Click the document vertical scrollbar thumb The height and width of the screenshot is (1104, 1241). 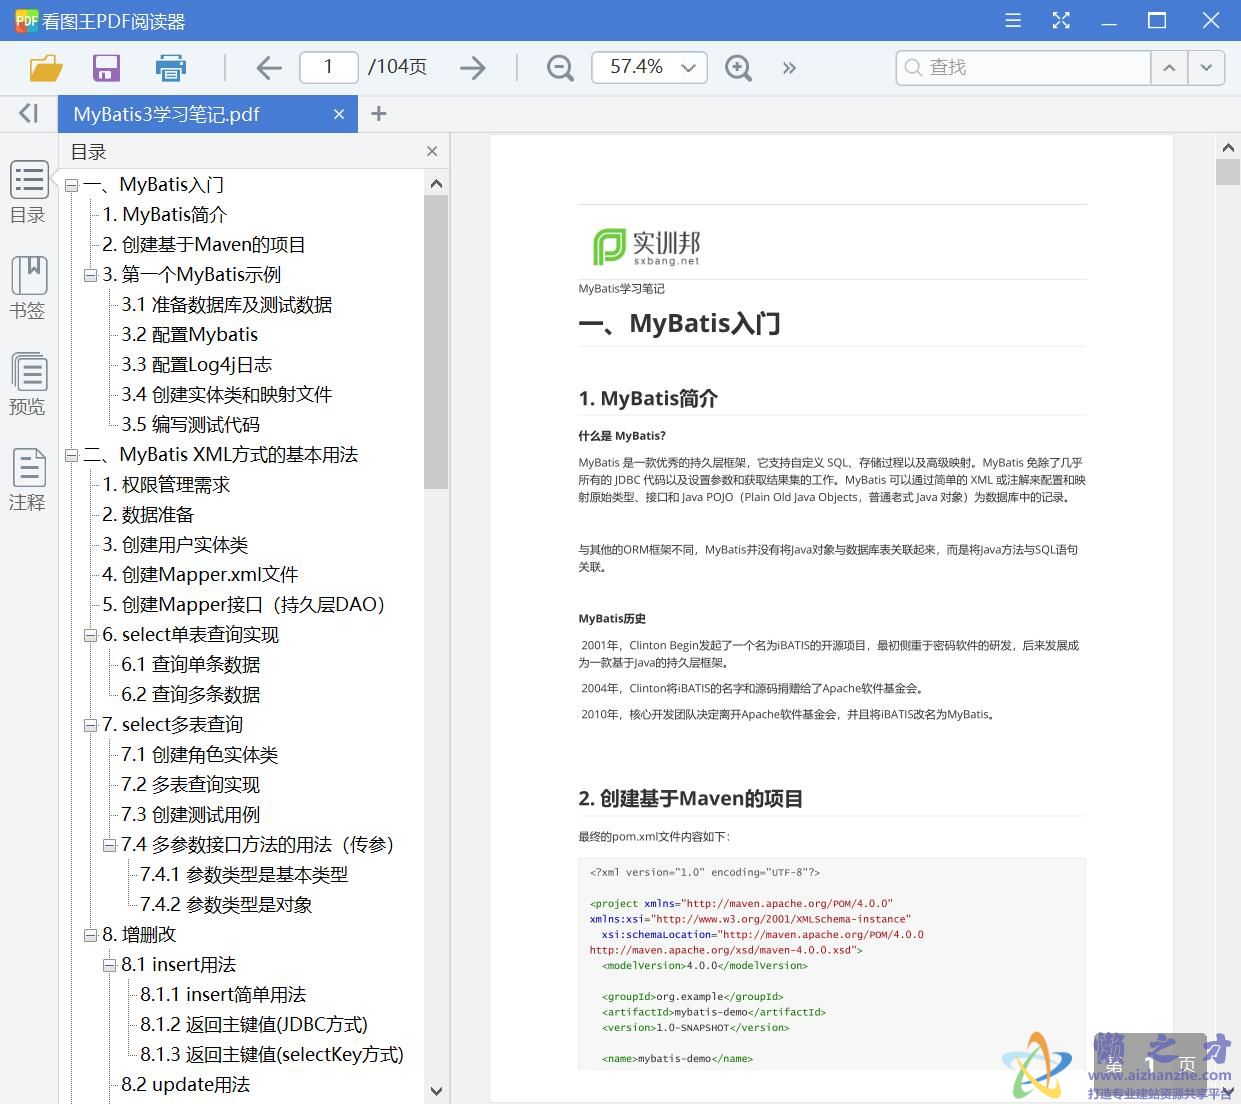1228,171
